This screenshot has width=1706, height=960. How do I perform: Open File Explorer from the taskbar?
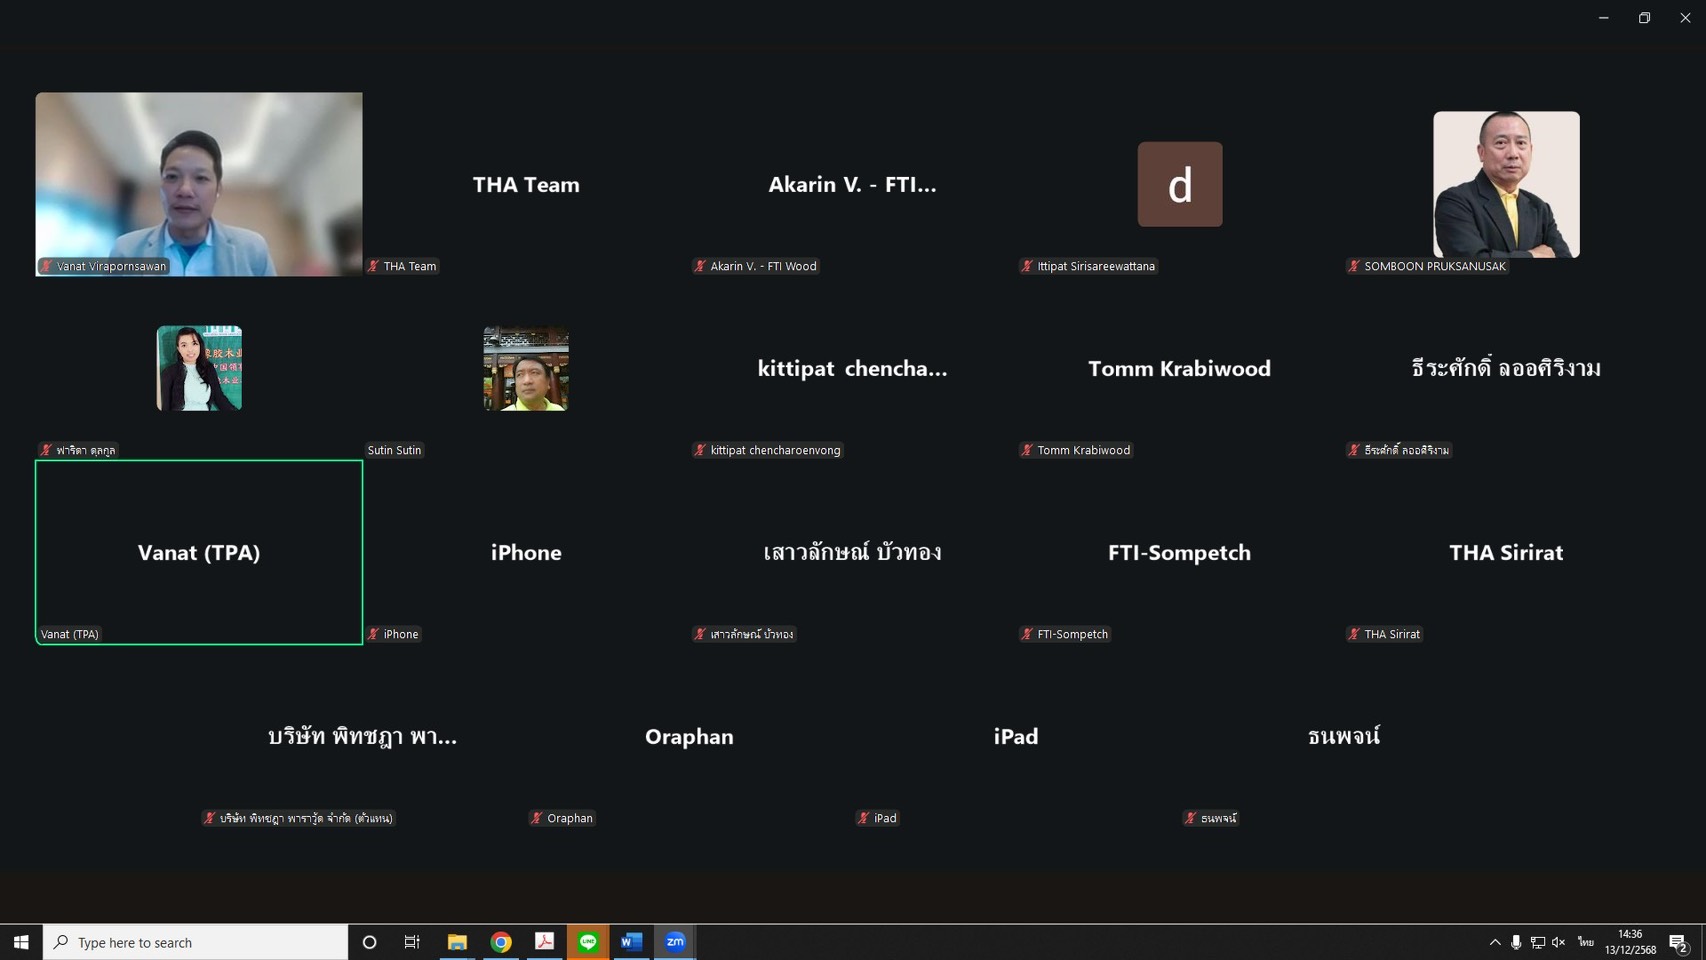pos(457,942)
